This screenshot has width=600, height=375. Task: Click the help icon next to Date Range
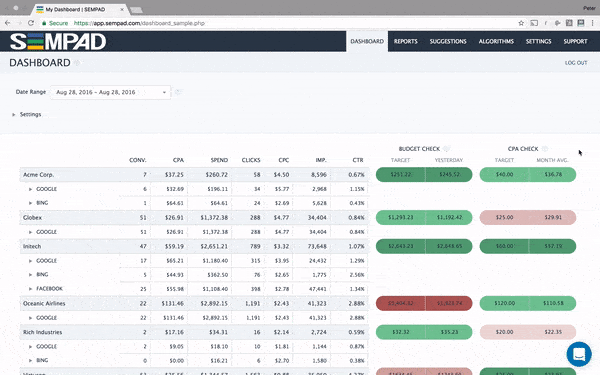[x=178, y=92]
